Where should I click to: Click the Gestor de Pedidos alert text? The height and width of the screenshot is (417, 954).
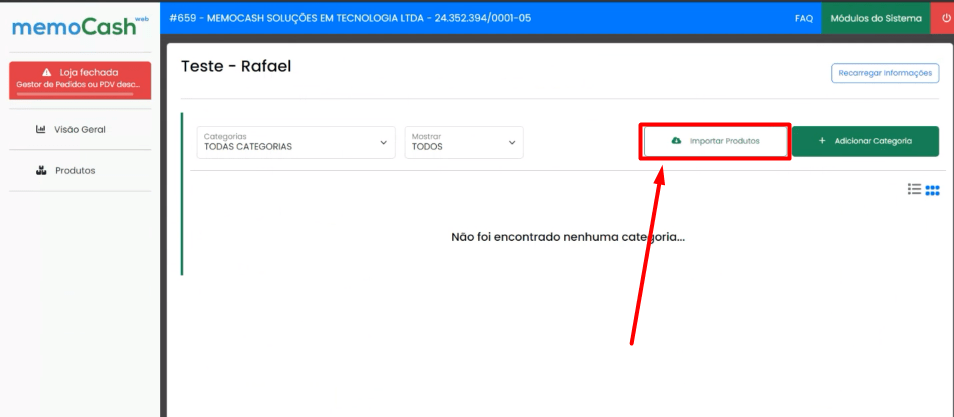click(x=80, y=85)
